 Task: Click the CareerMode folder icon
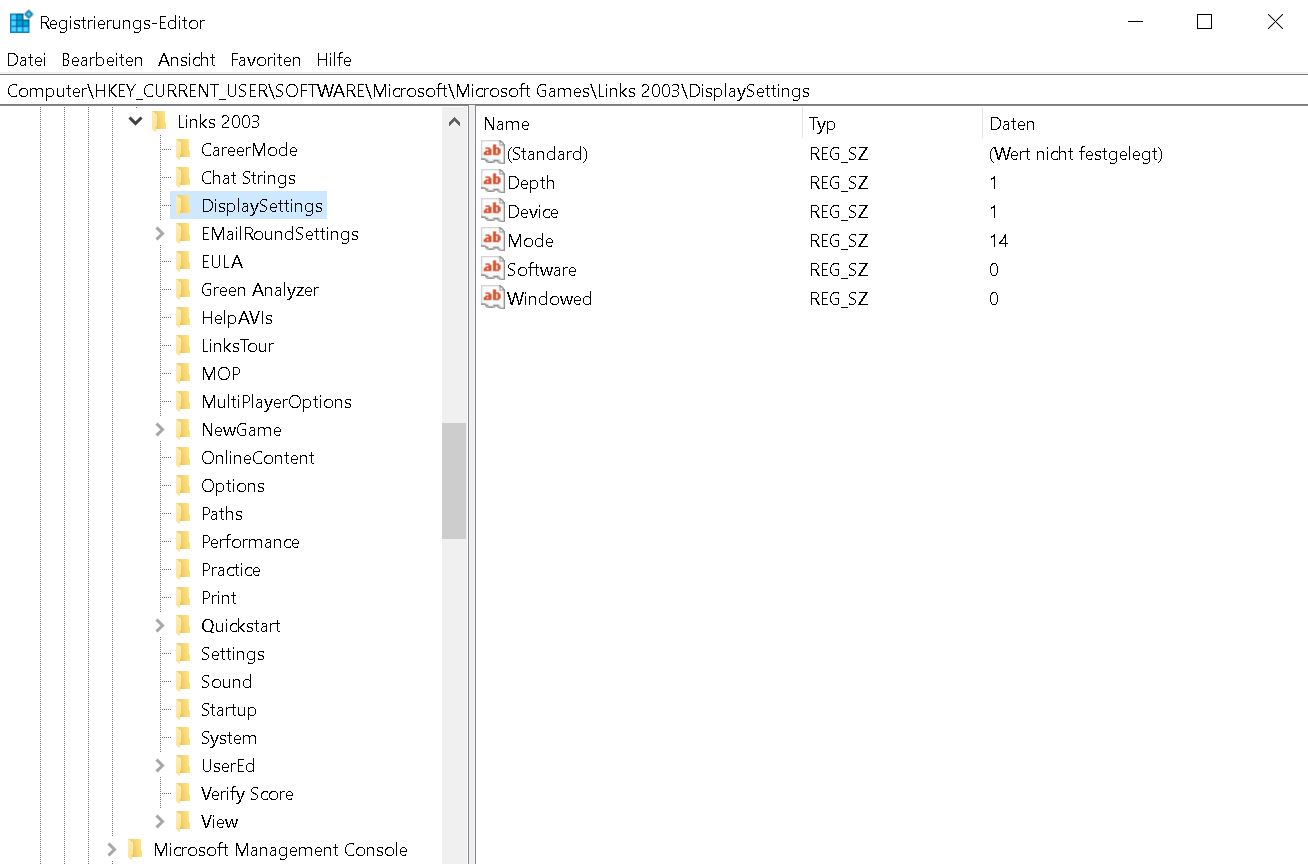coord(183,150)
